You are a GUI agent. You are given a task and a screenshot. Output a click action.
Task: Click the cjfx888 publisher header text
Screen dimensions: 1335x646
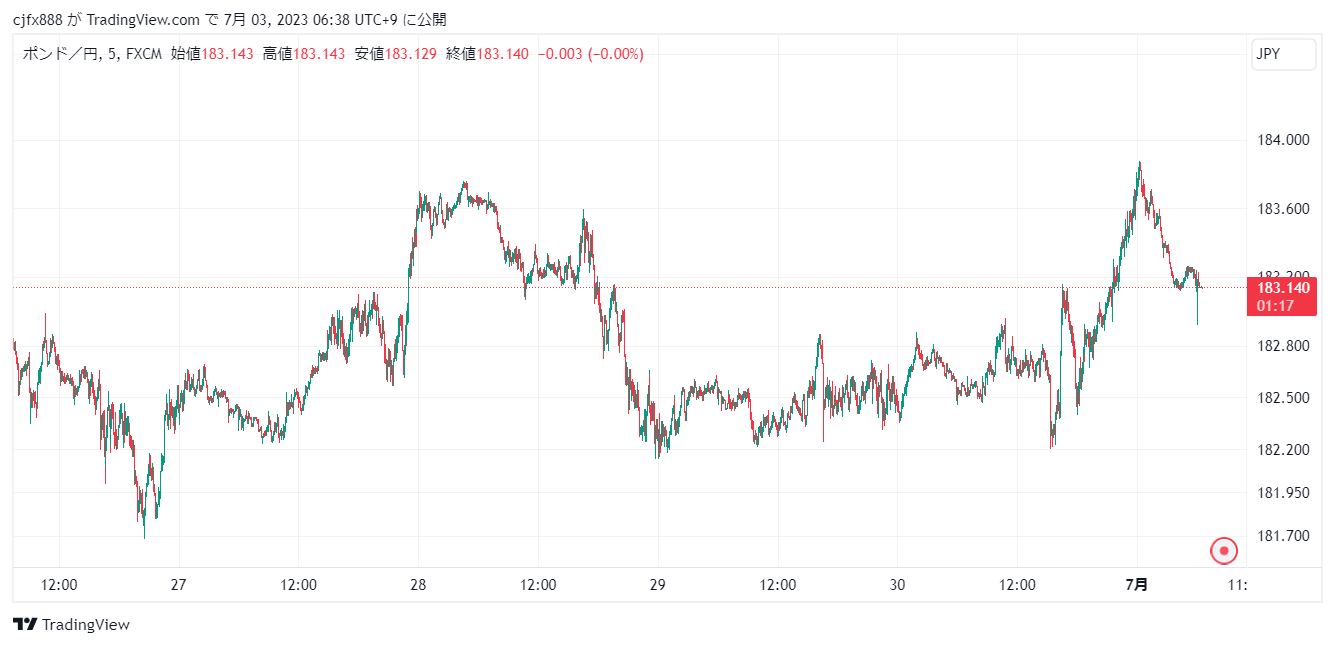pyautogui.click(x=39, y=19)
